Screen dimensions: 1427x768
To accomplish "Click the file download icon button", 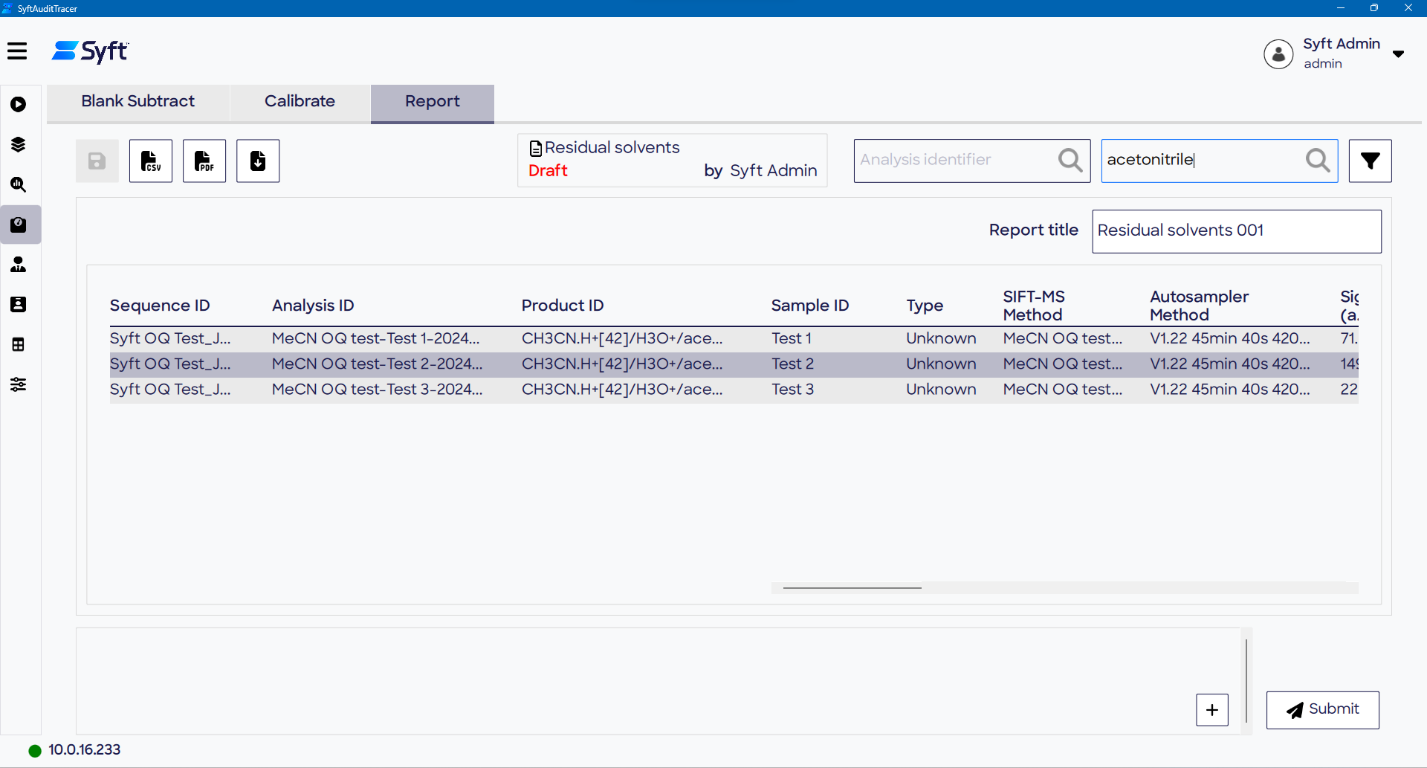I will tap(258, 161).
